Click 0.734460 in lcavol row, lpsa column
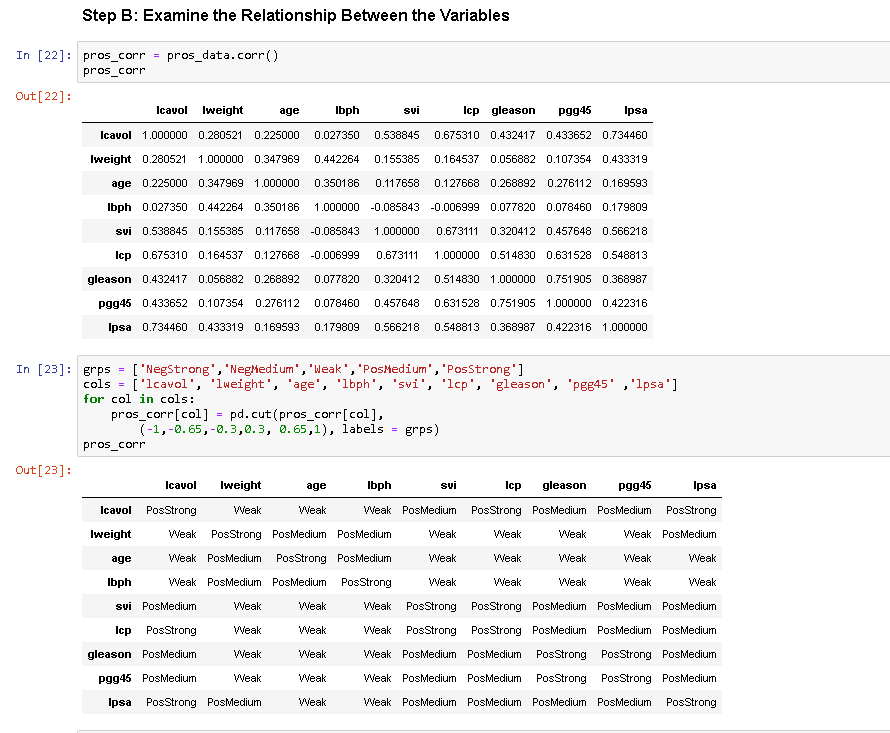The width and height of the screenshot is (890, 733). pos(625,135)
